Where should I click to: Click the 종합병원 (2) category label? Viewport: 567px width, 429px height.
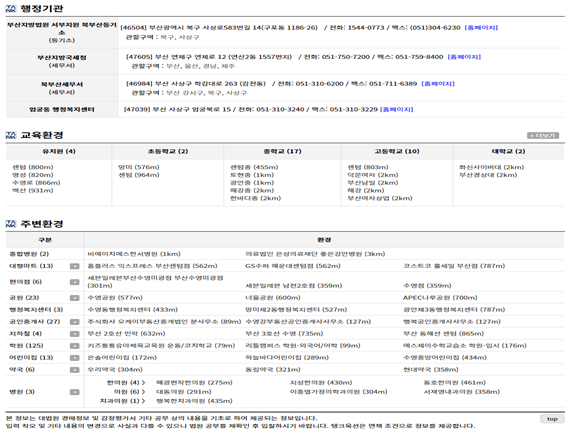tap(29, 254)
